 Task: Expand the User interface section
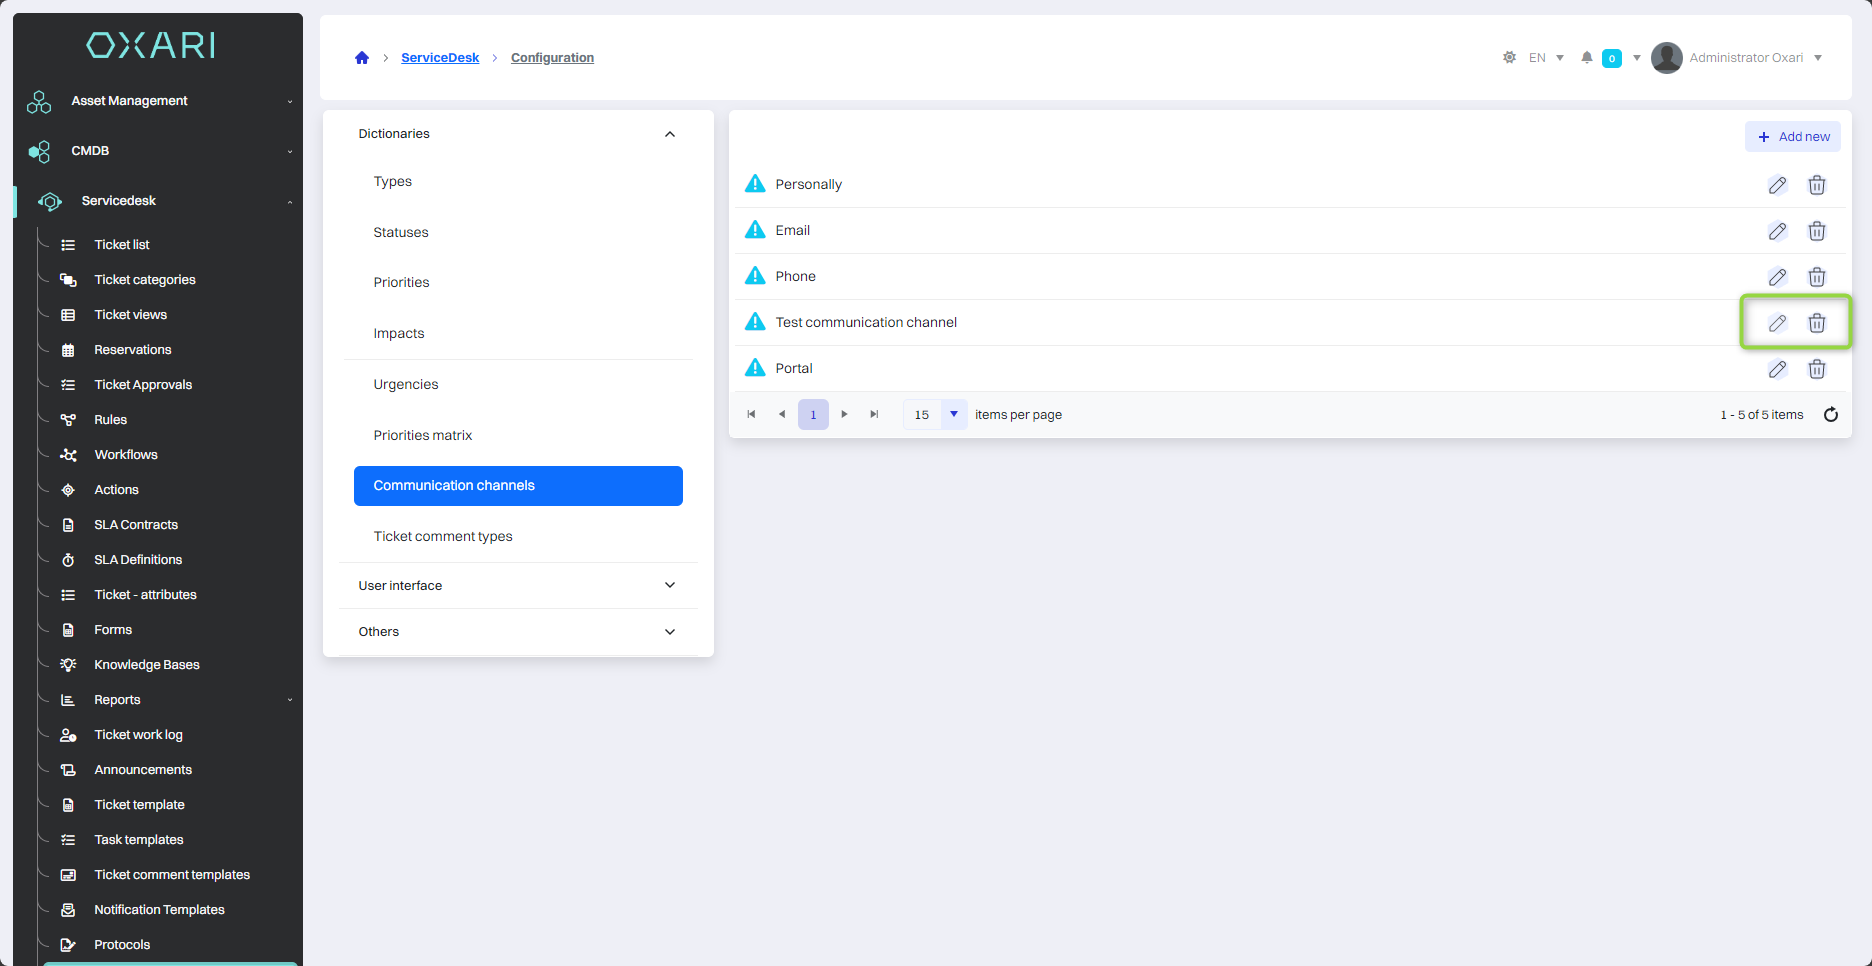tap(670, 586)
